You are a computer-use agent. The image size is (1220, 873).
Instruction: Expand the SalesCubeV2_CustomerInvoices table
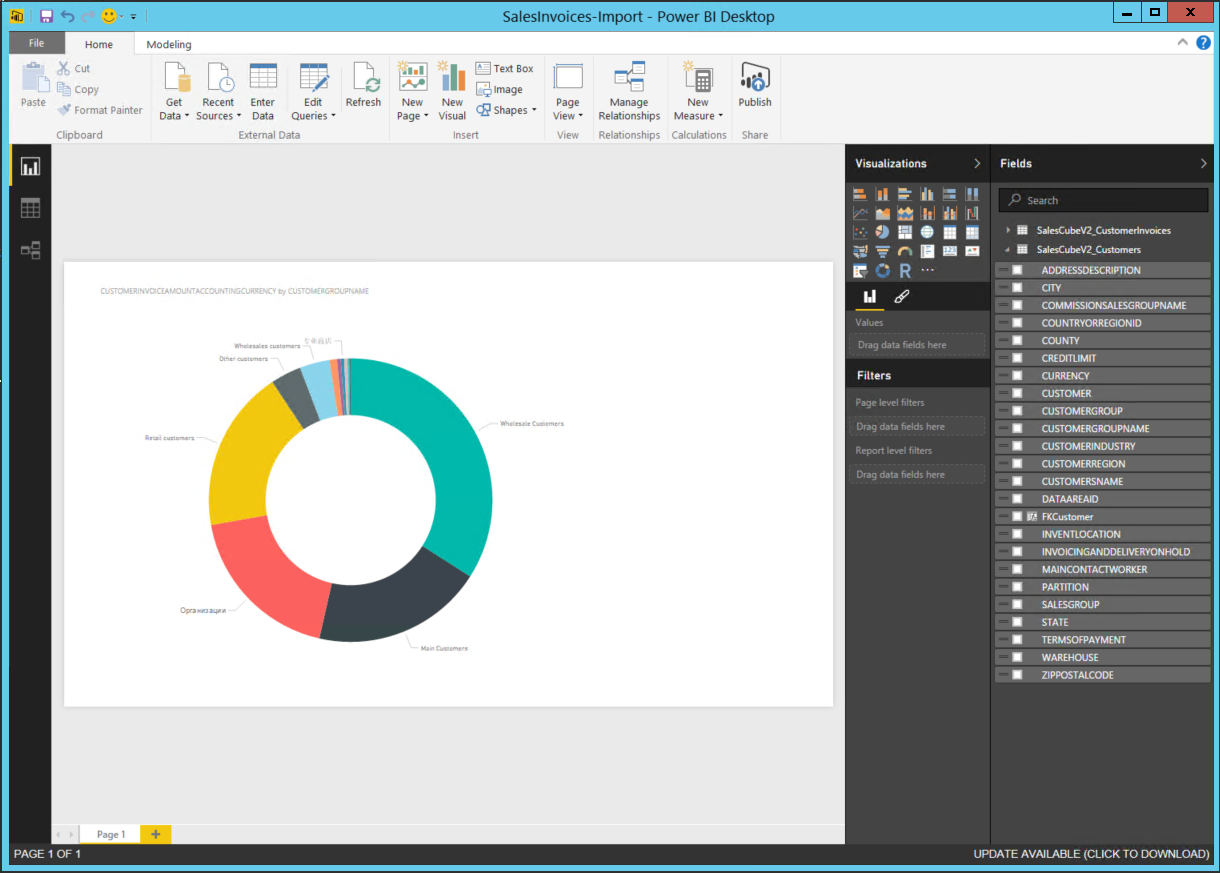point(1008,230)
